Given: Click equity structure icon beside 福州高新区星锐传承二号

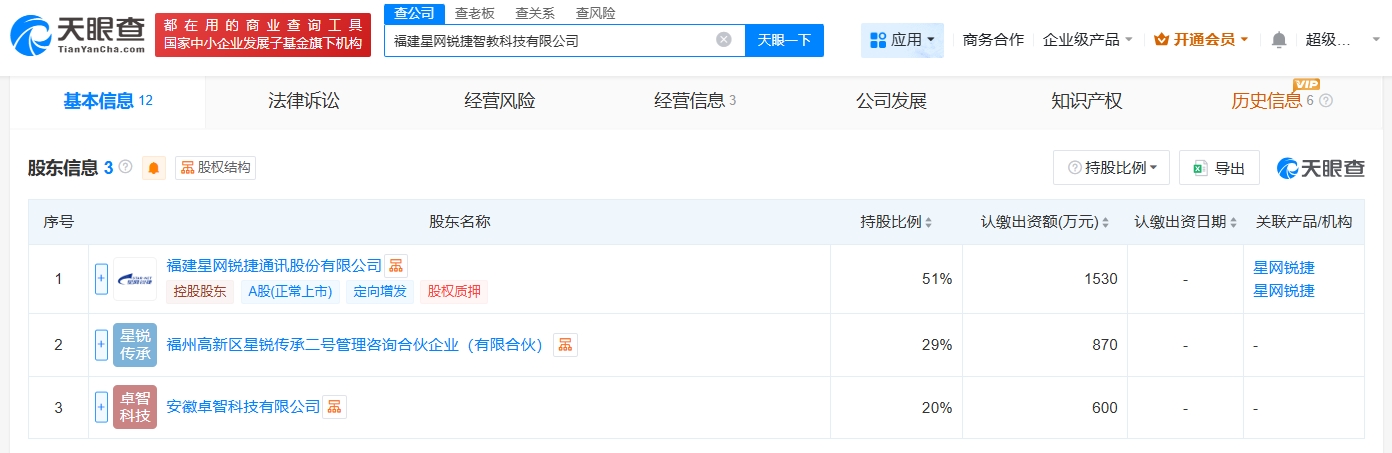Looking at the screenshot, I should 565,345.
